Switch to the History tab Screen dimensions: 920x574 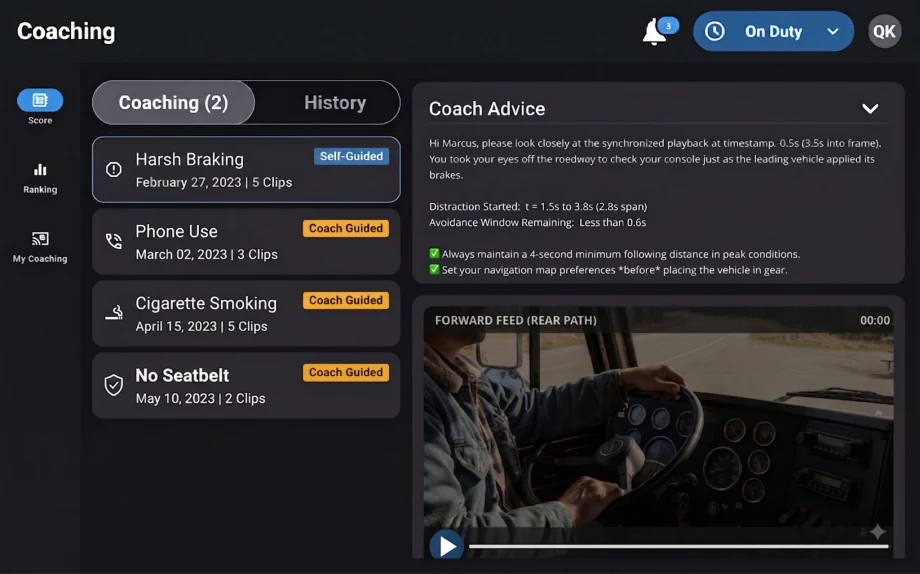[335, 103]
